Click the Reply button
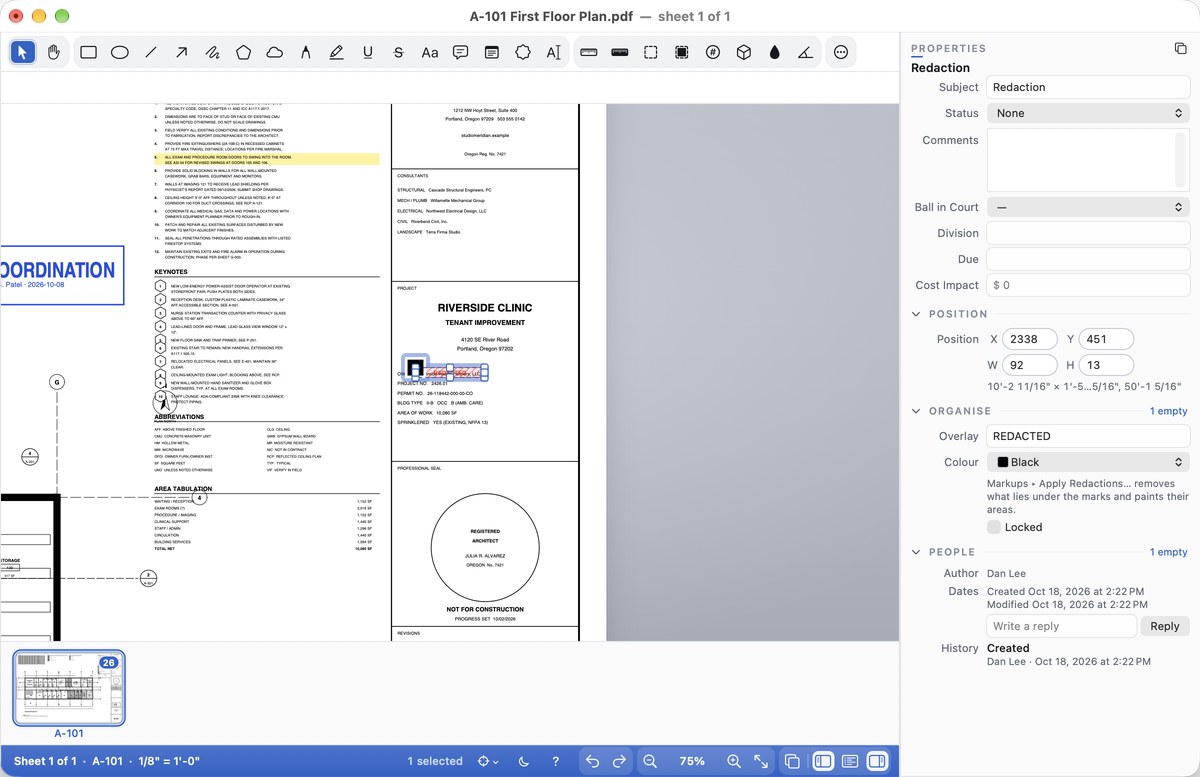This screenshot has width=1200, height=777. pyautogui.click(x=1165, y=626)
